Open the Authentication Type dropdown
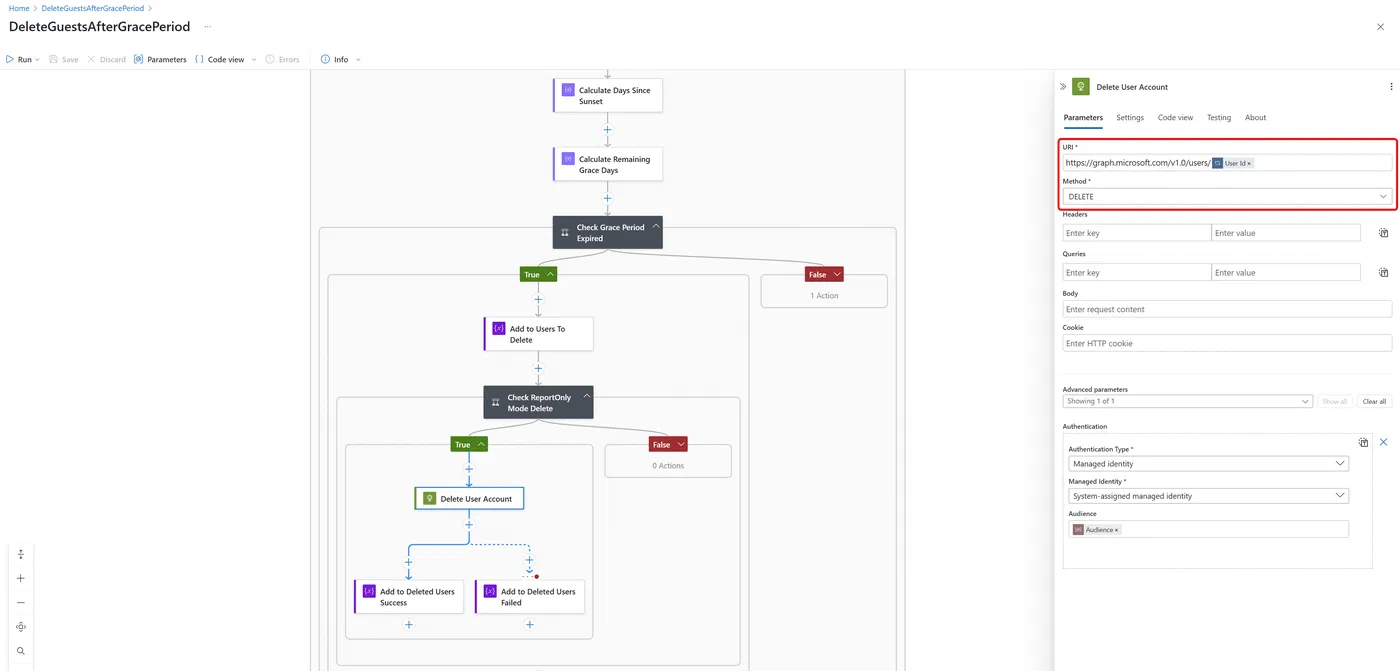The width and height of the screenshot is (1400, 671). pyautogui.click(x=1208, y=464)
